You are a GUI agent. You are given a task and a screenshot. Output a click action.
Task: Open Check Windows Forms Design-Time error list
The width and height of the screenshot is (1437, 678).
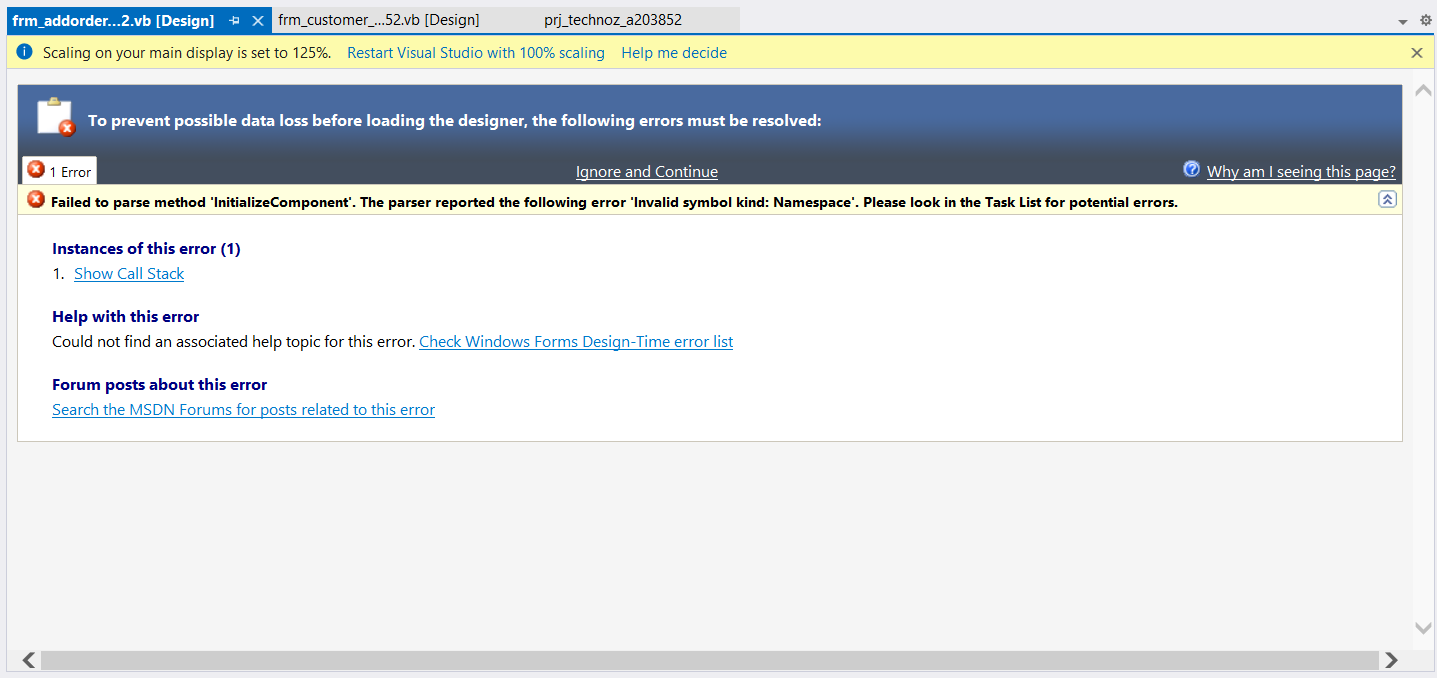576,342
